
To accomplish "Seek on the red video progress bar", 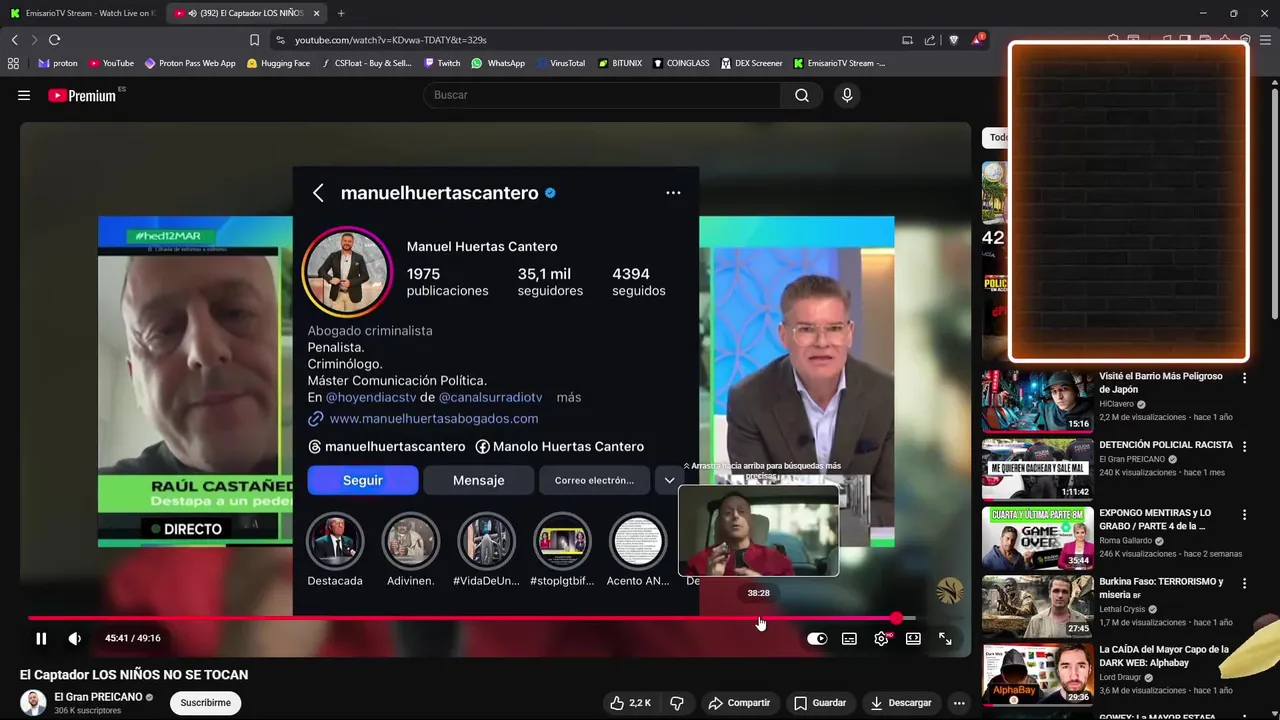I will pyautogui.click(x=470, y=618).
